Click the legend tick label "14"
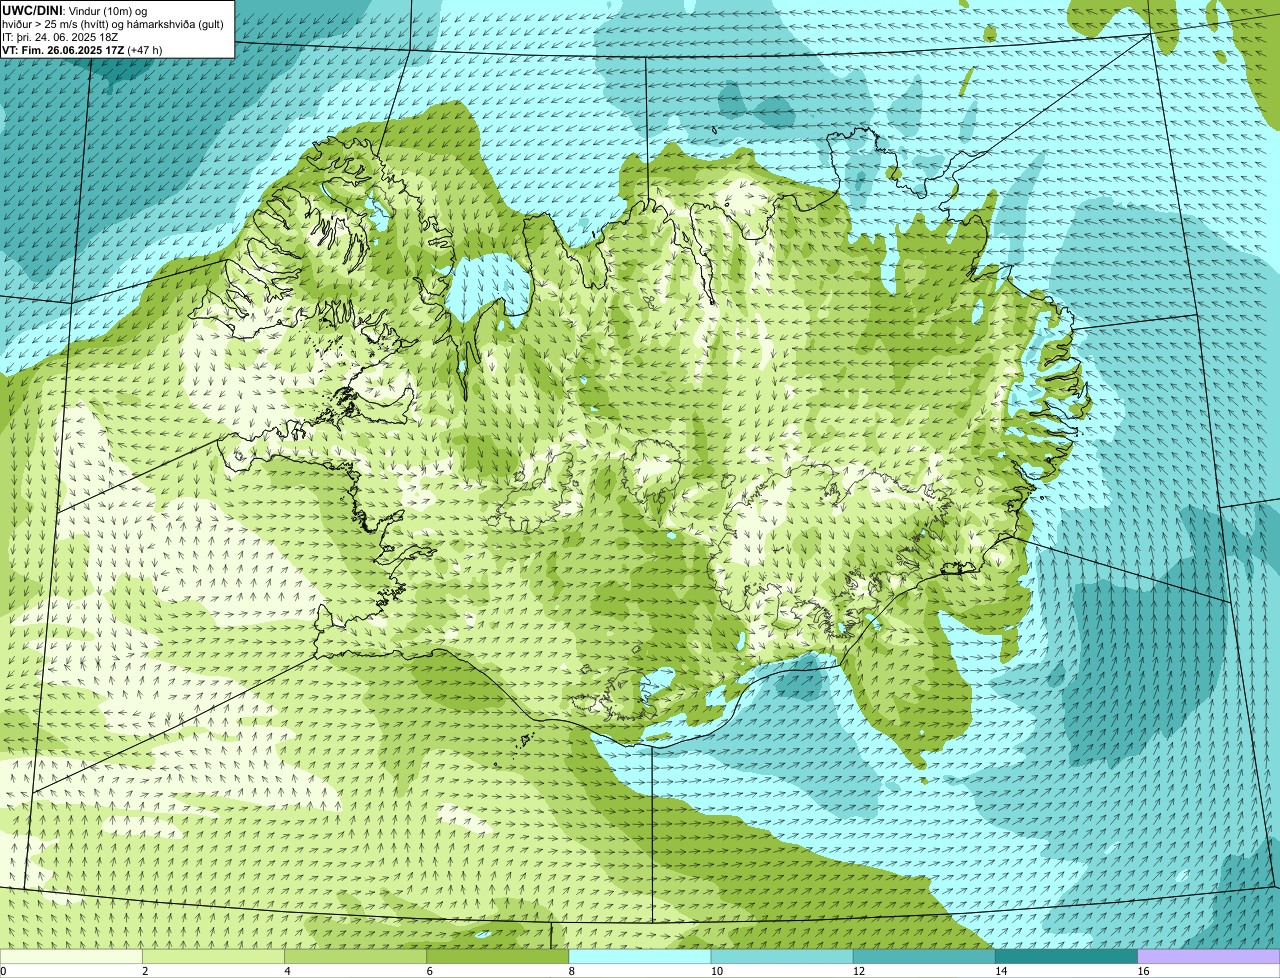This screenshot has width=1280, height=978. coord(1000,971)
